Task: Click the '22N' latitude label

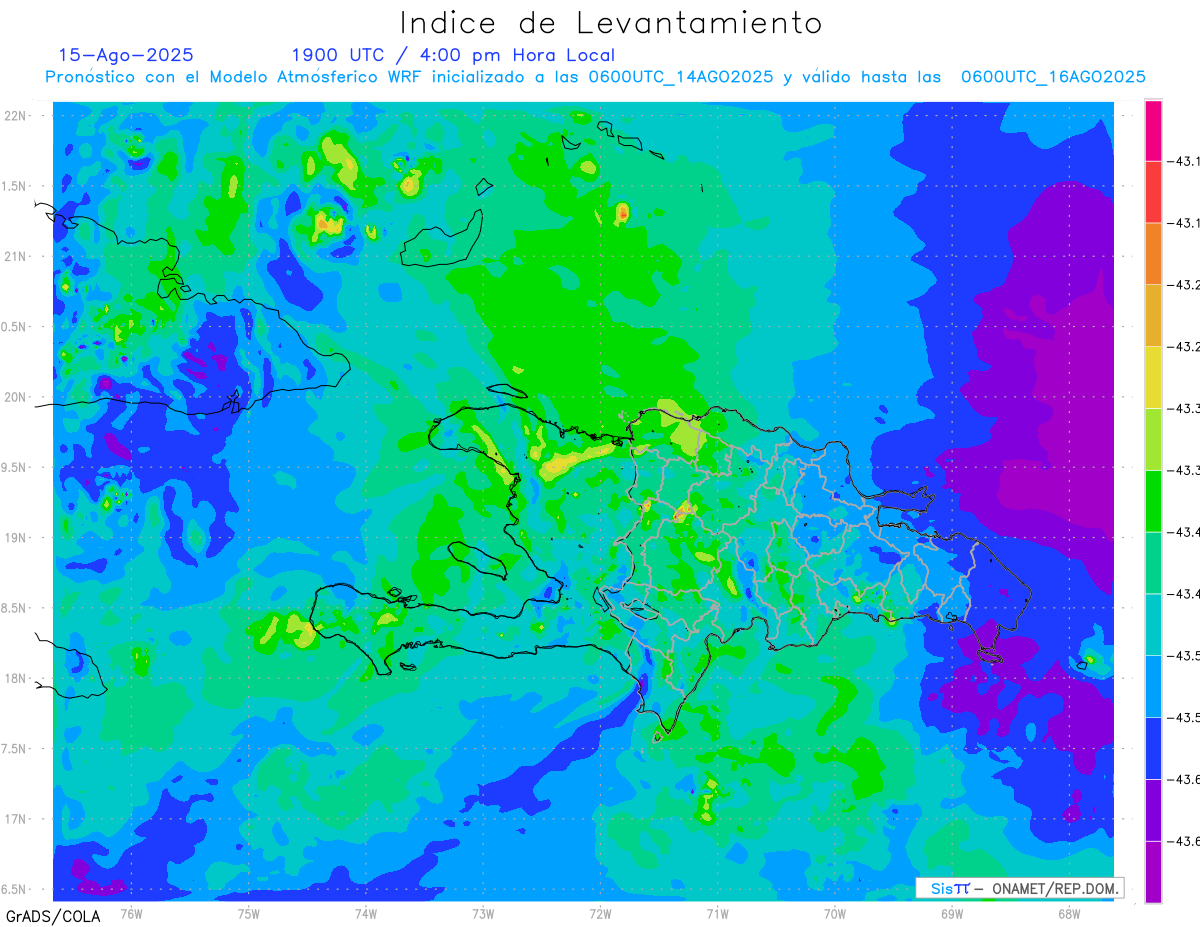Action: coord(17,116)
